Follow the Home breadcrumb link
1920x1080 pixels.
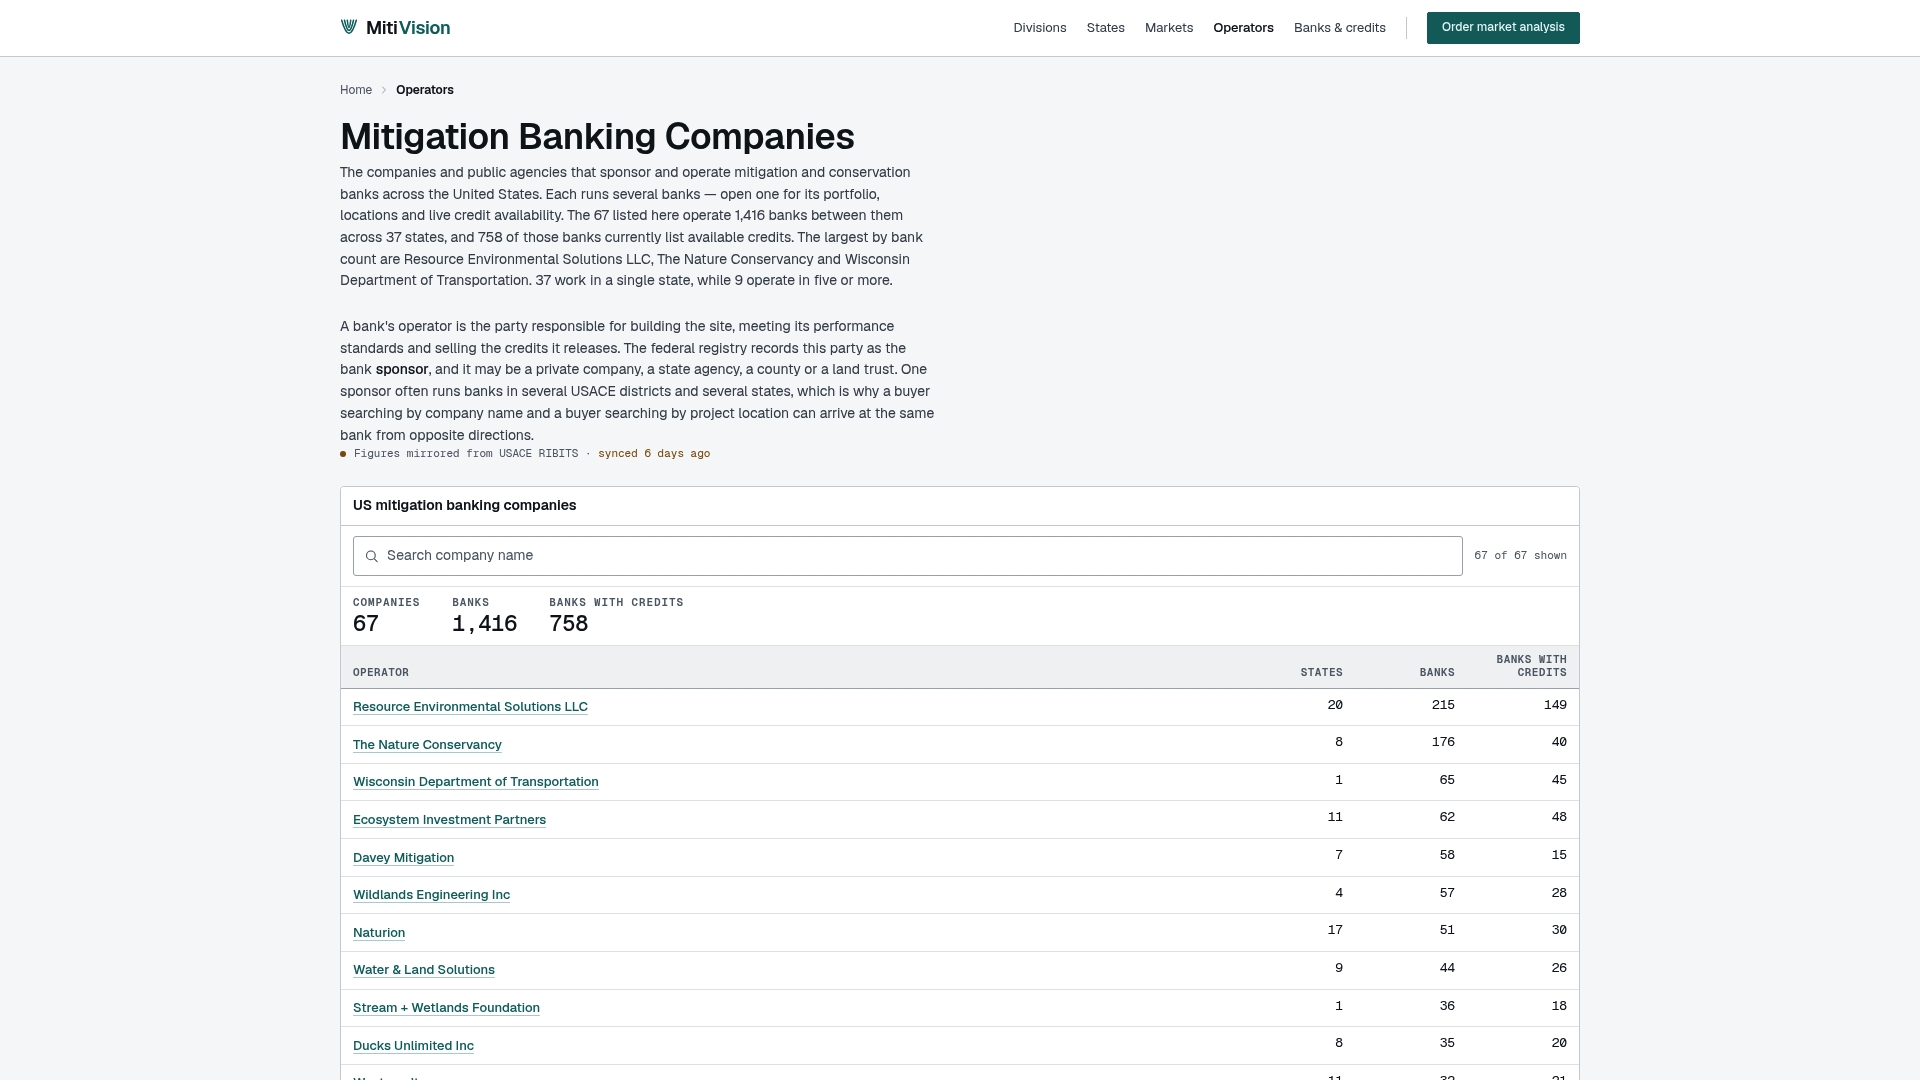tap(356, 90)
